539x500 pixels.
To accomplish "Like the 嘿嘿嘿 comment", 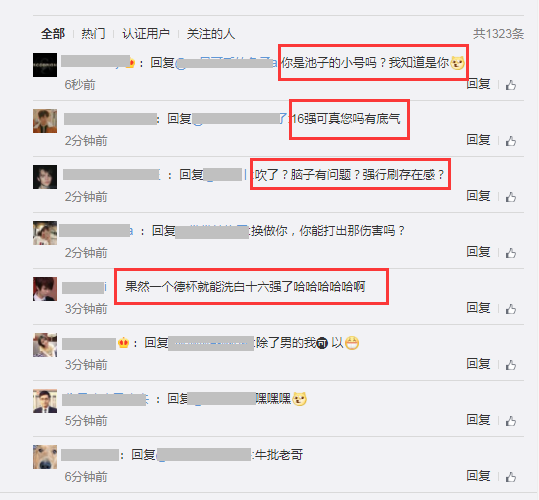I will [x=511, y=421].
